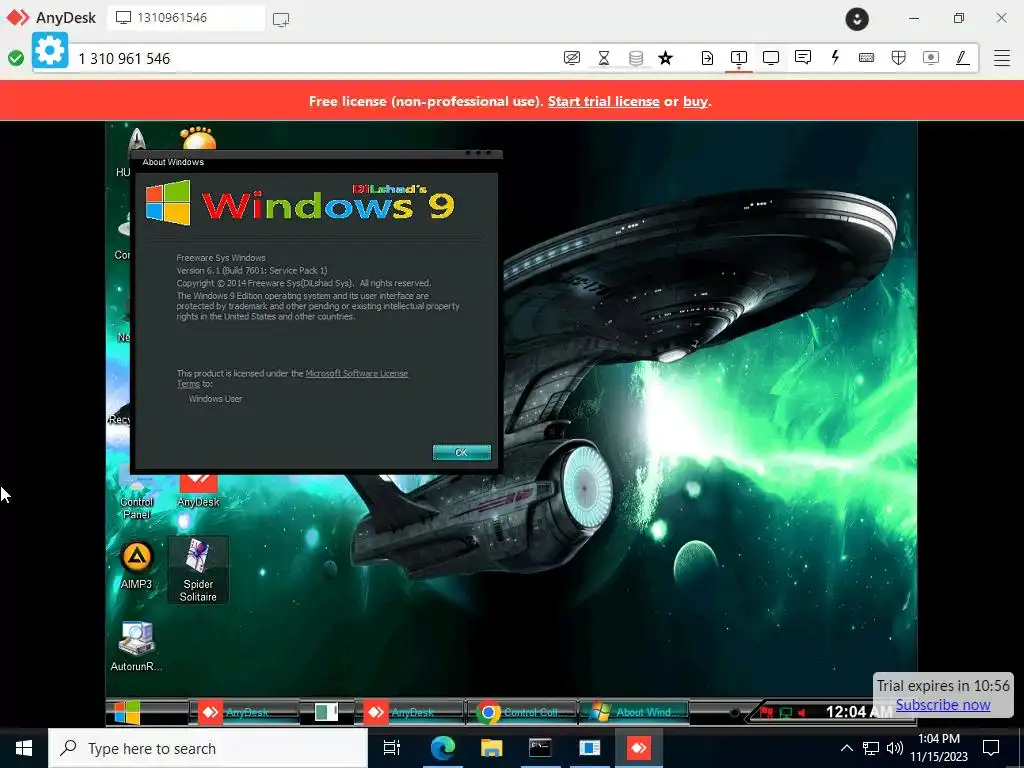This screenshot has width=1024, height=768.
Task: Open the Microsoft Software License Terms link
Action: [x=357, y=374]
